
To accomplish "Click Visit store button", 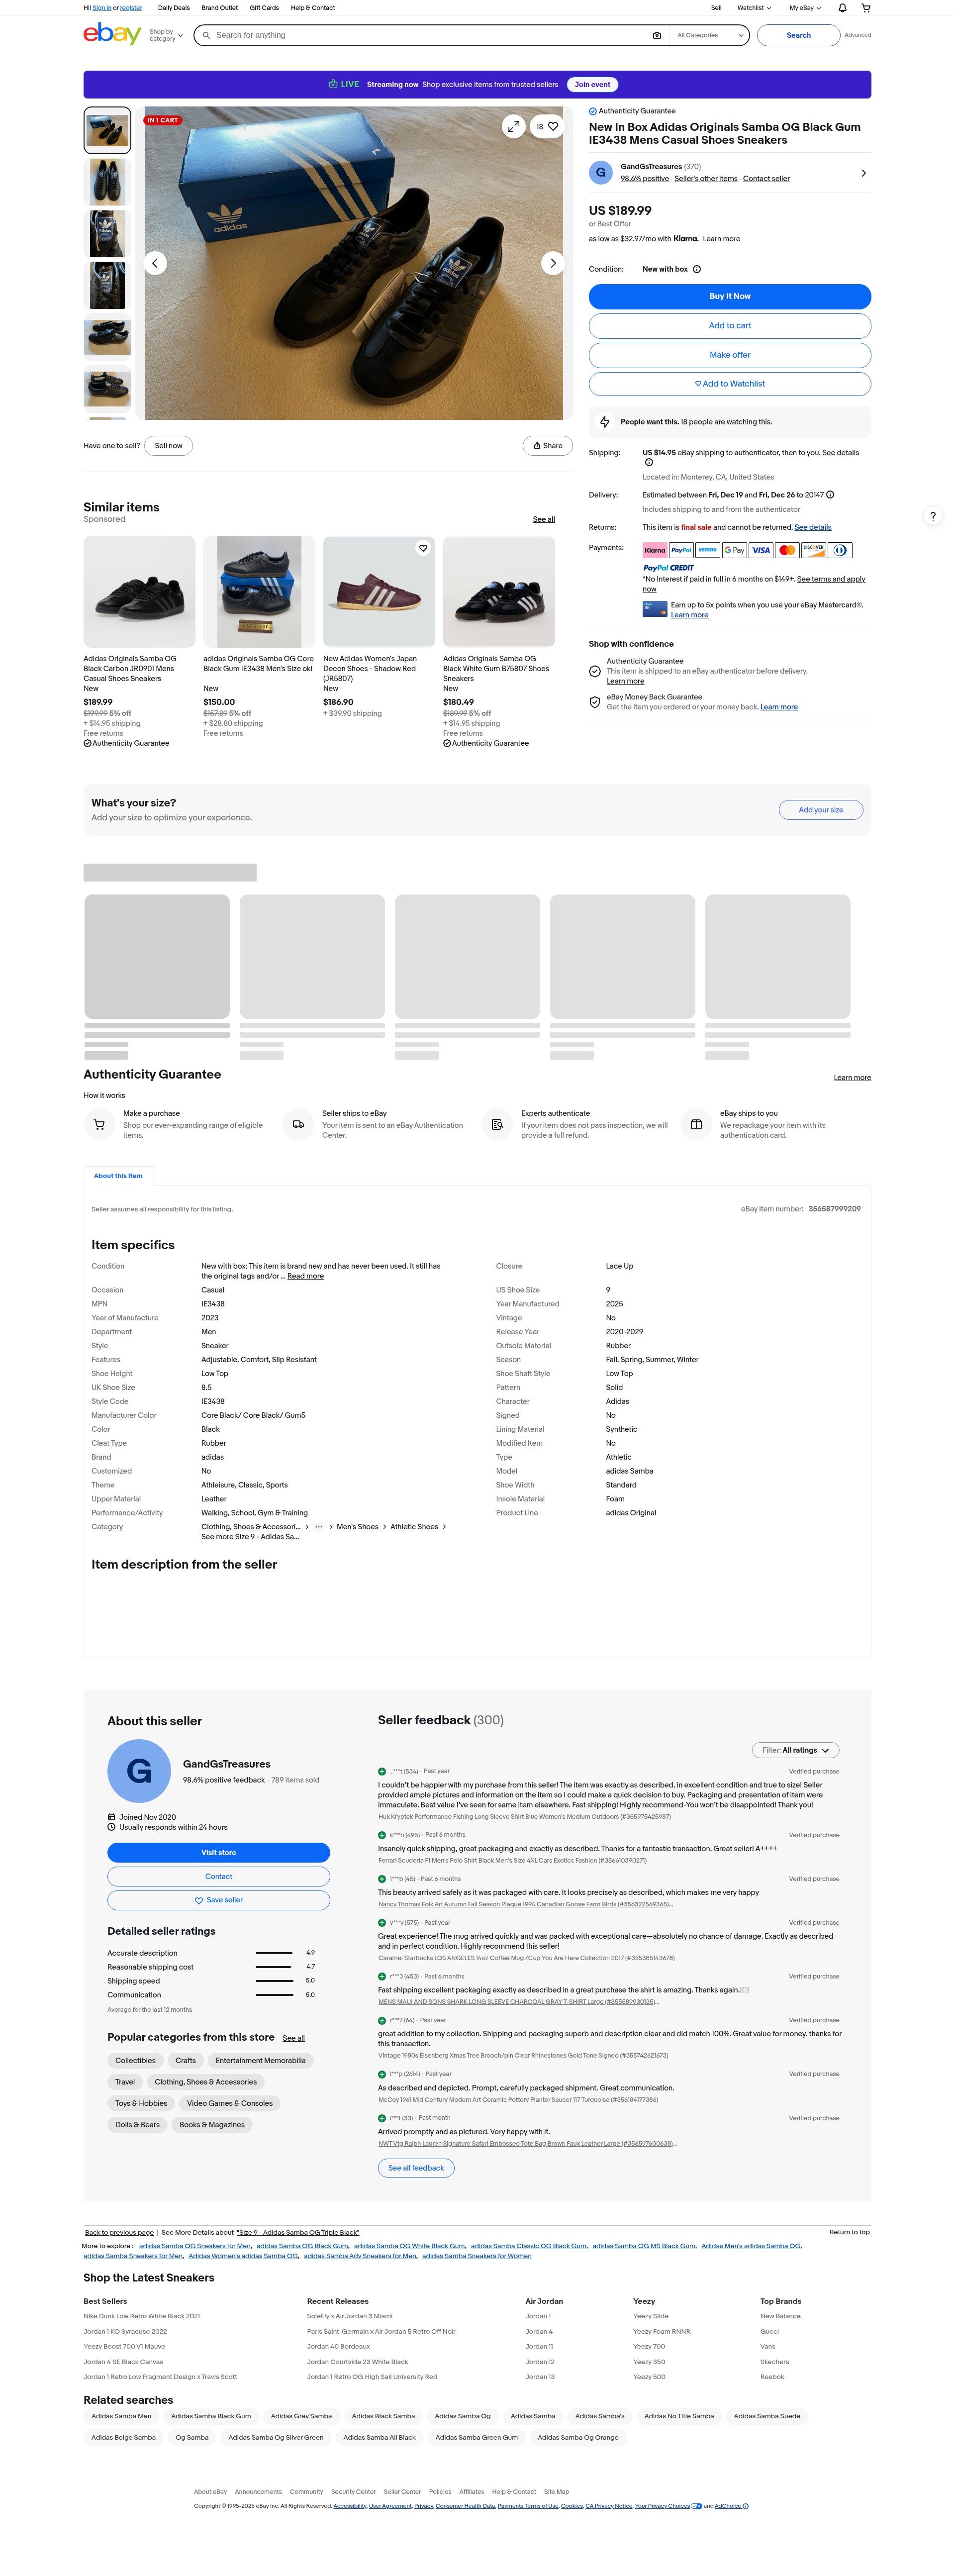I will point(219,1853).
